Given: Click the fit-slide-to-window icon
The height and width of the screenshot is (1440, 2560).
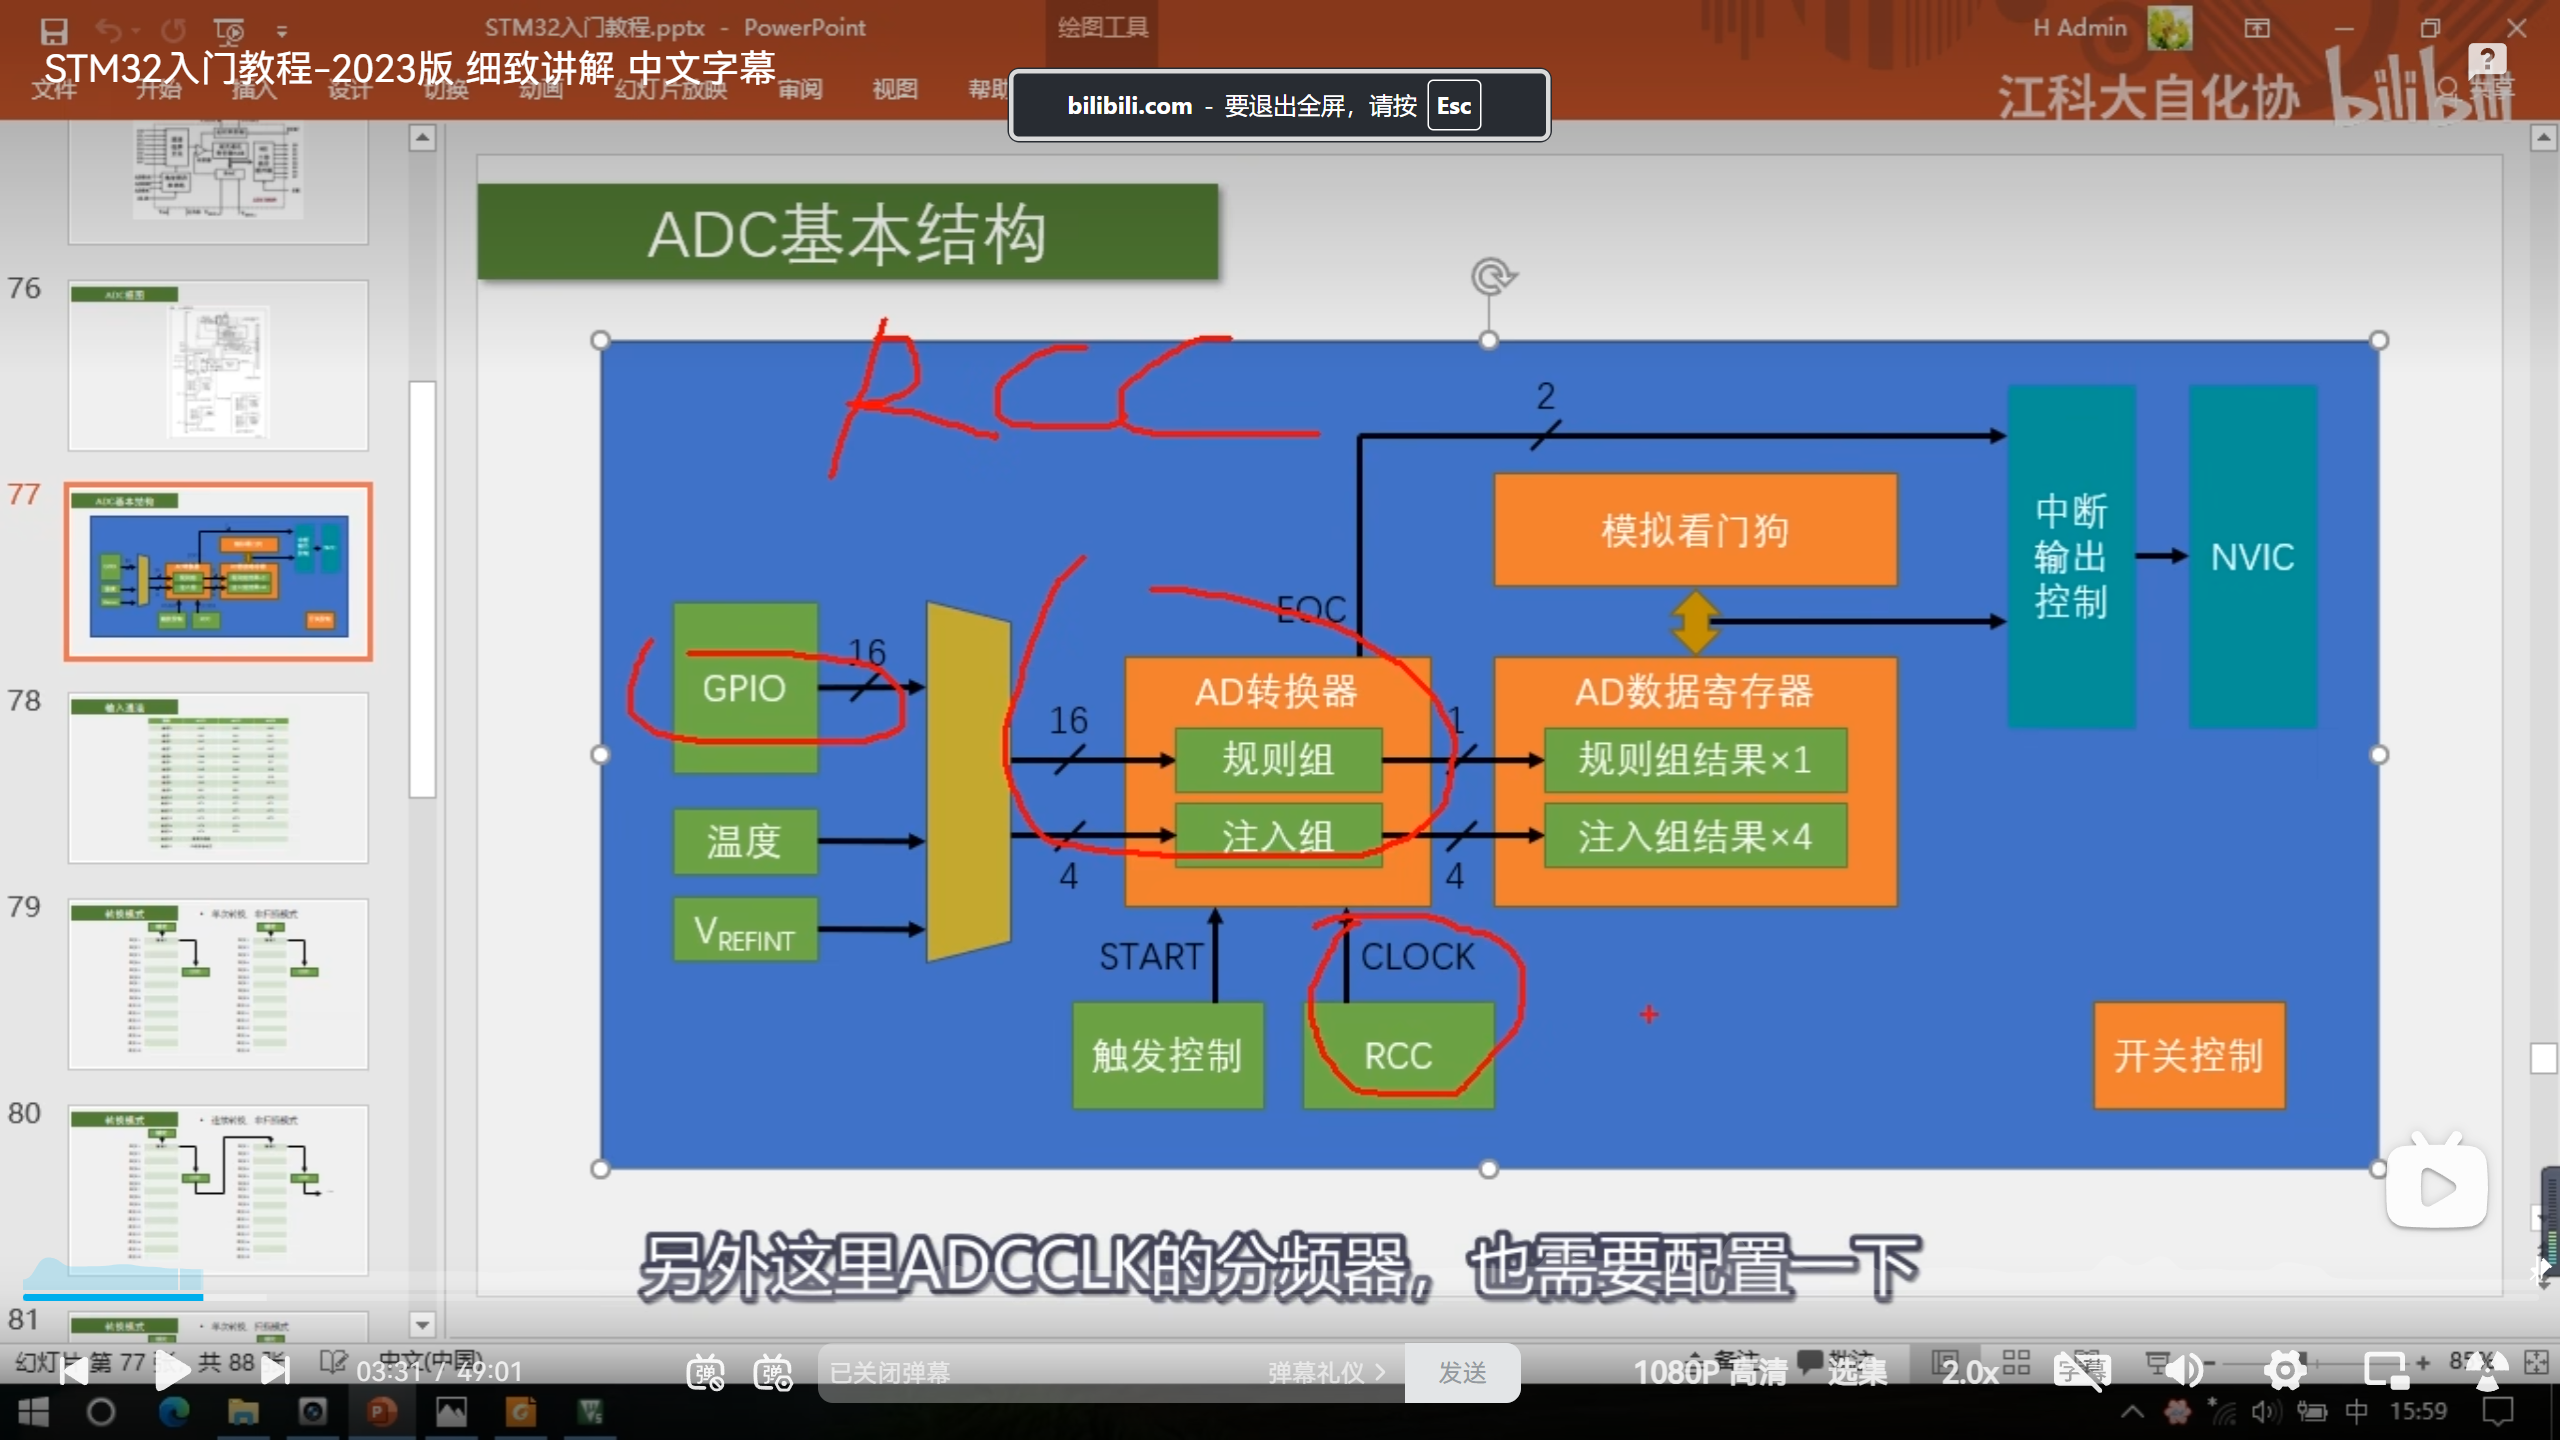Looking at the screenshot, I should point(2536,1362).
